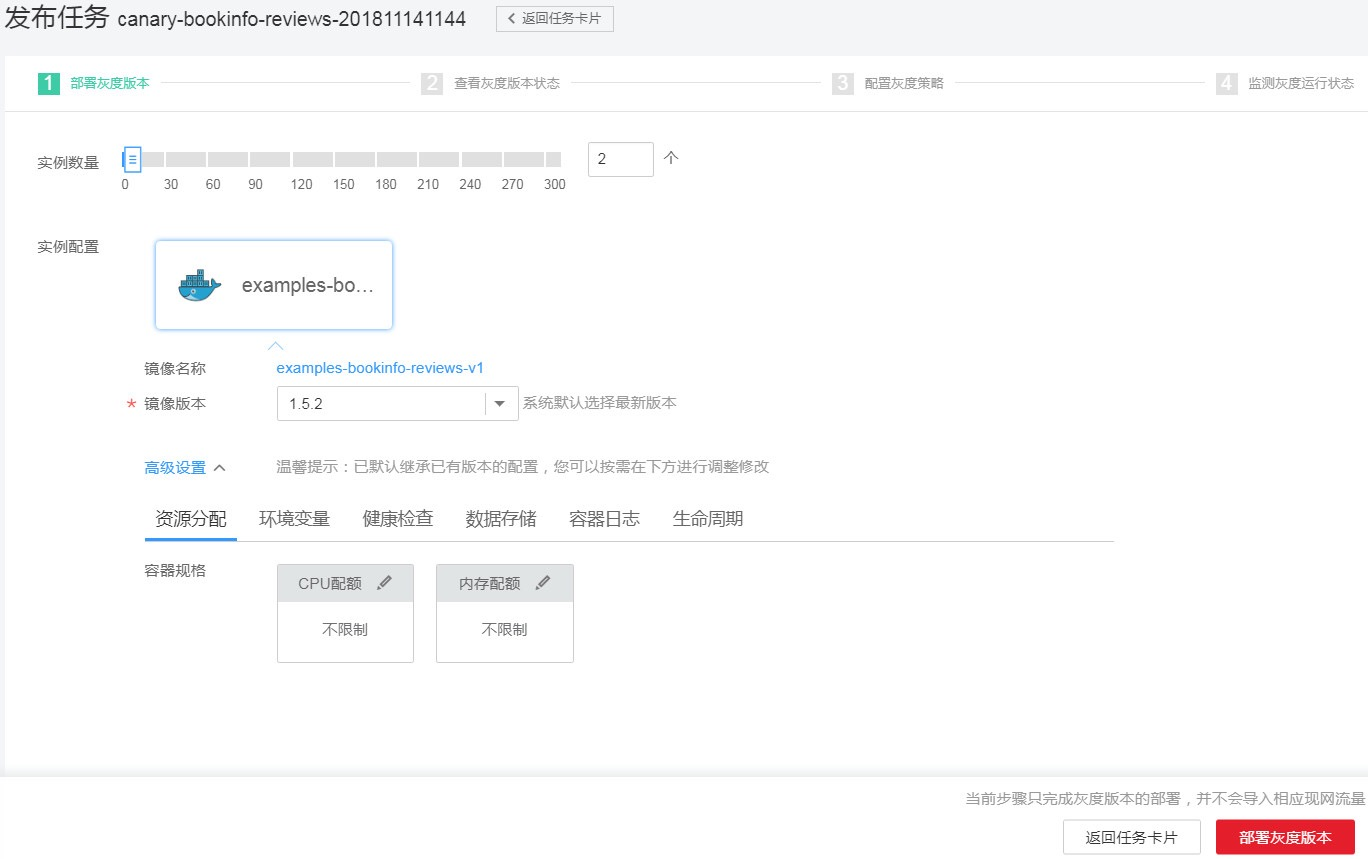Viewport: 1368px width, 859px height.
Task: Select the 生命周期 tab
Action: point(708,518)
